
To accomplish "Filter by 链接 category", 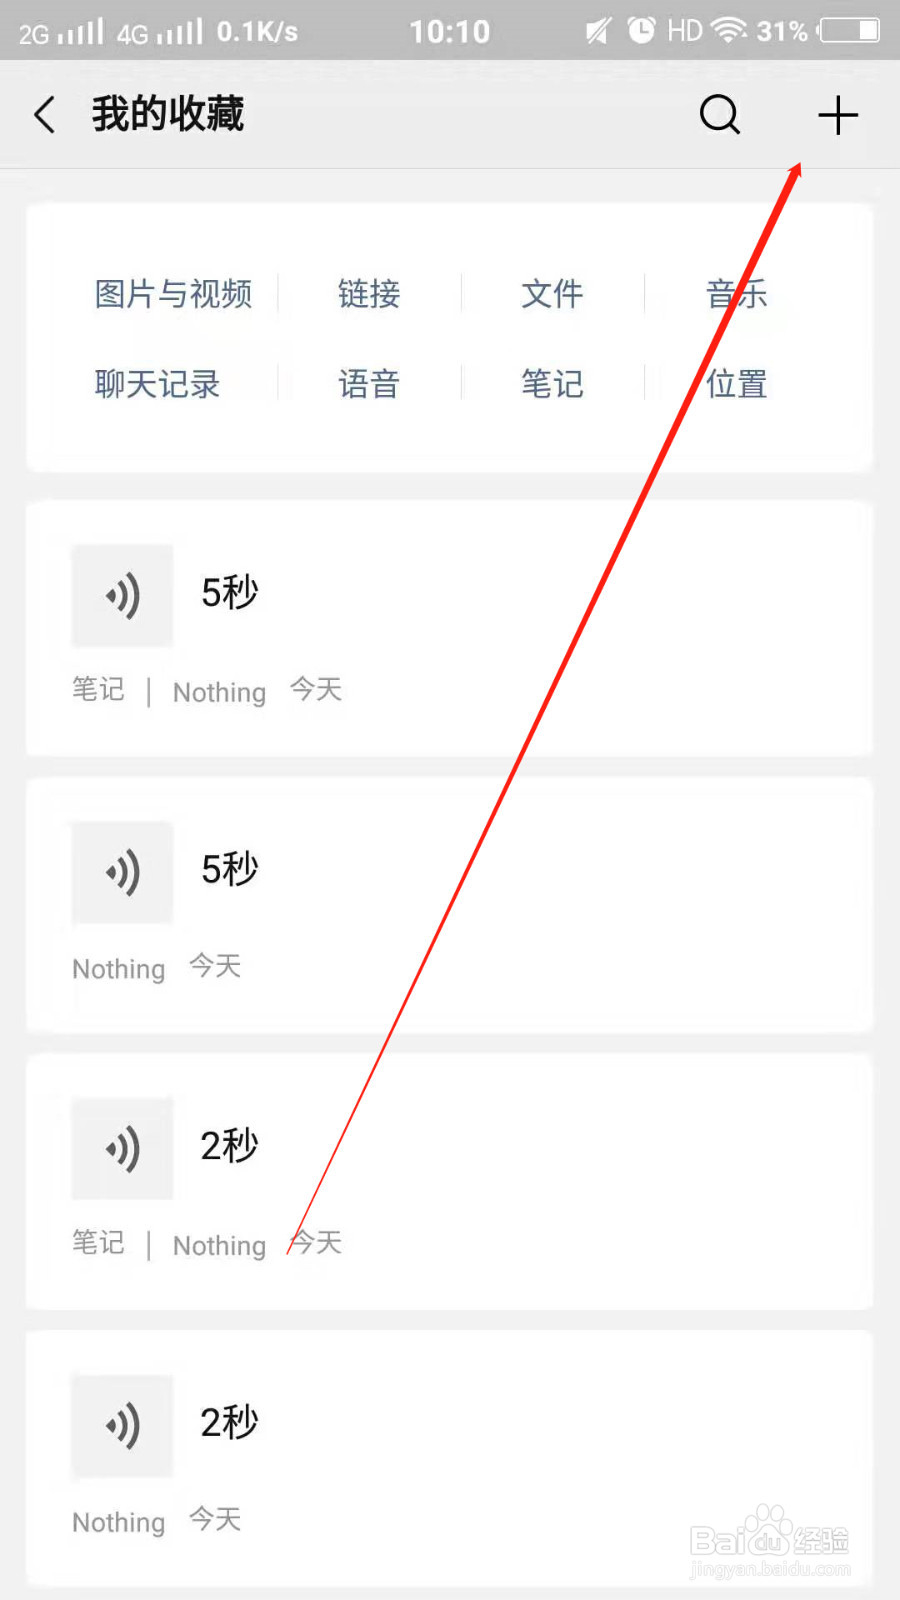I will (x=369, y=294).
